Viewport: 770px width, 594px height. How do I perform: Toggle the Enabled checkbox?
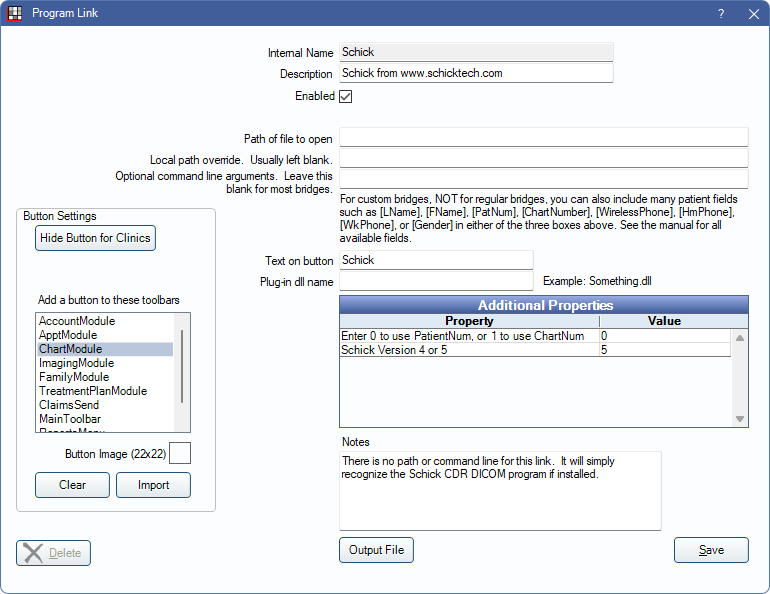point(346,97)
